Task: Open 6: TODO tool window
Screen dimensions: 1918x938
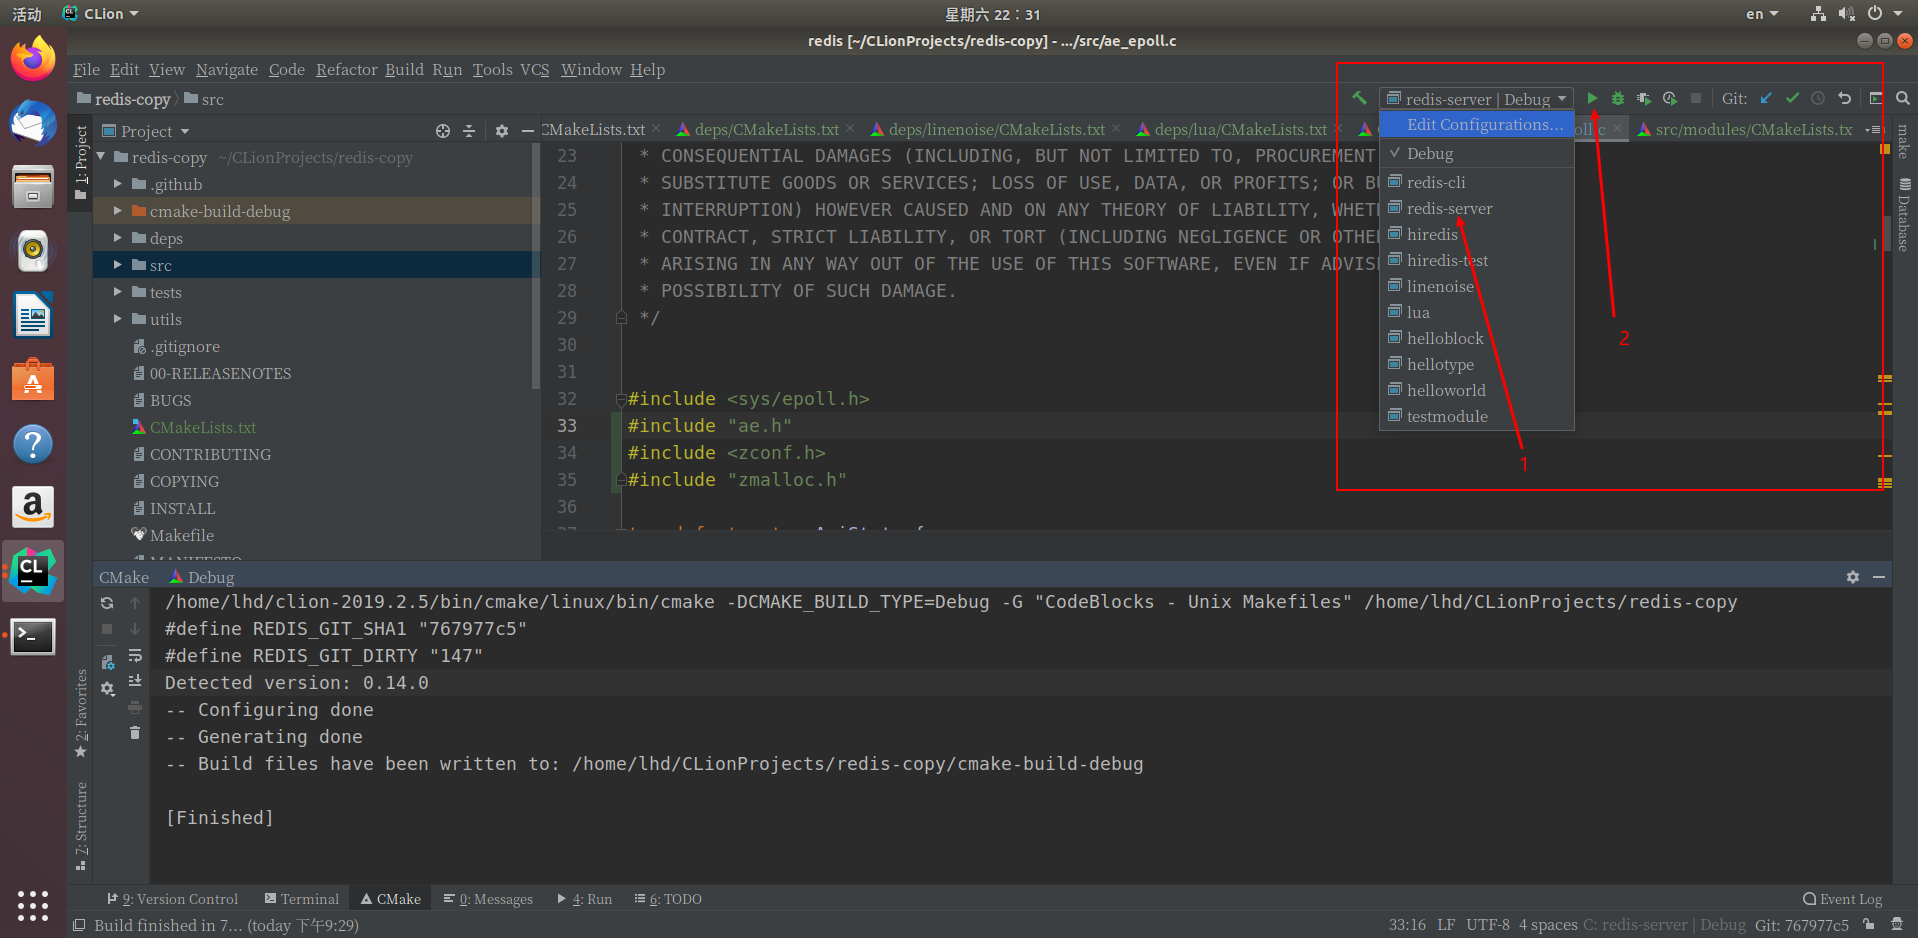Action: tap(668, 899)
